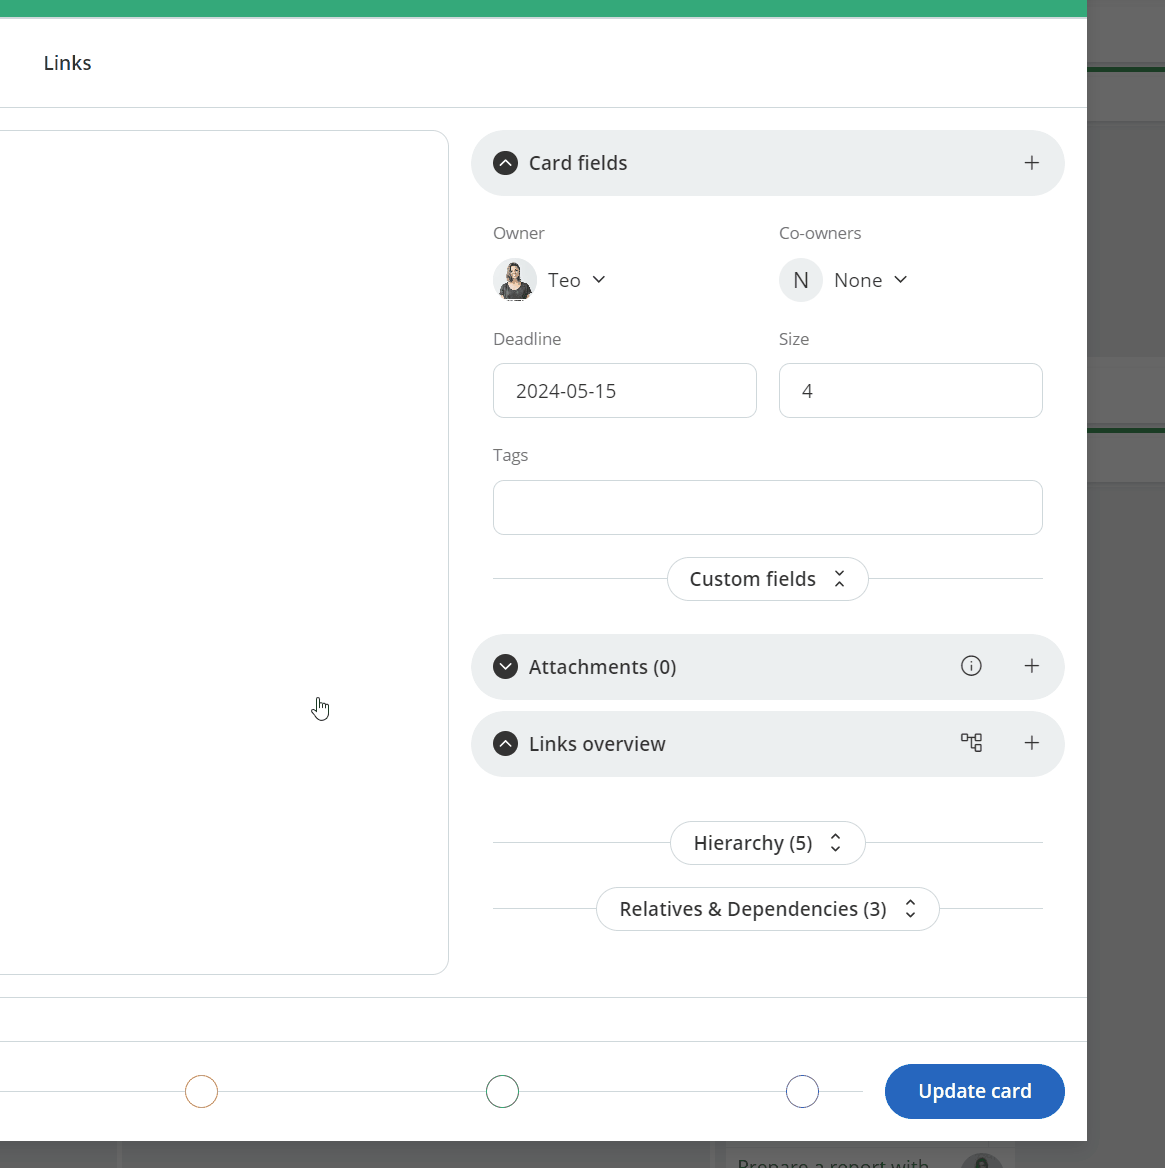
Task: Collapse the Links overview section chevron
Action: (505, 743)
